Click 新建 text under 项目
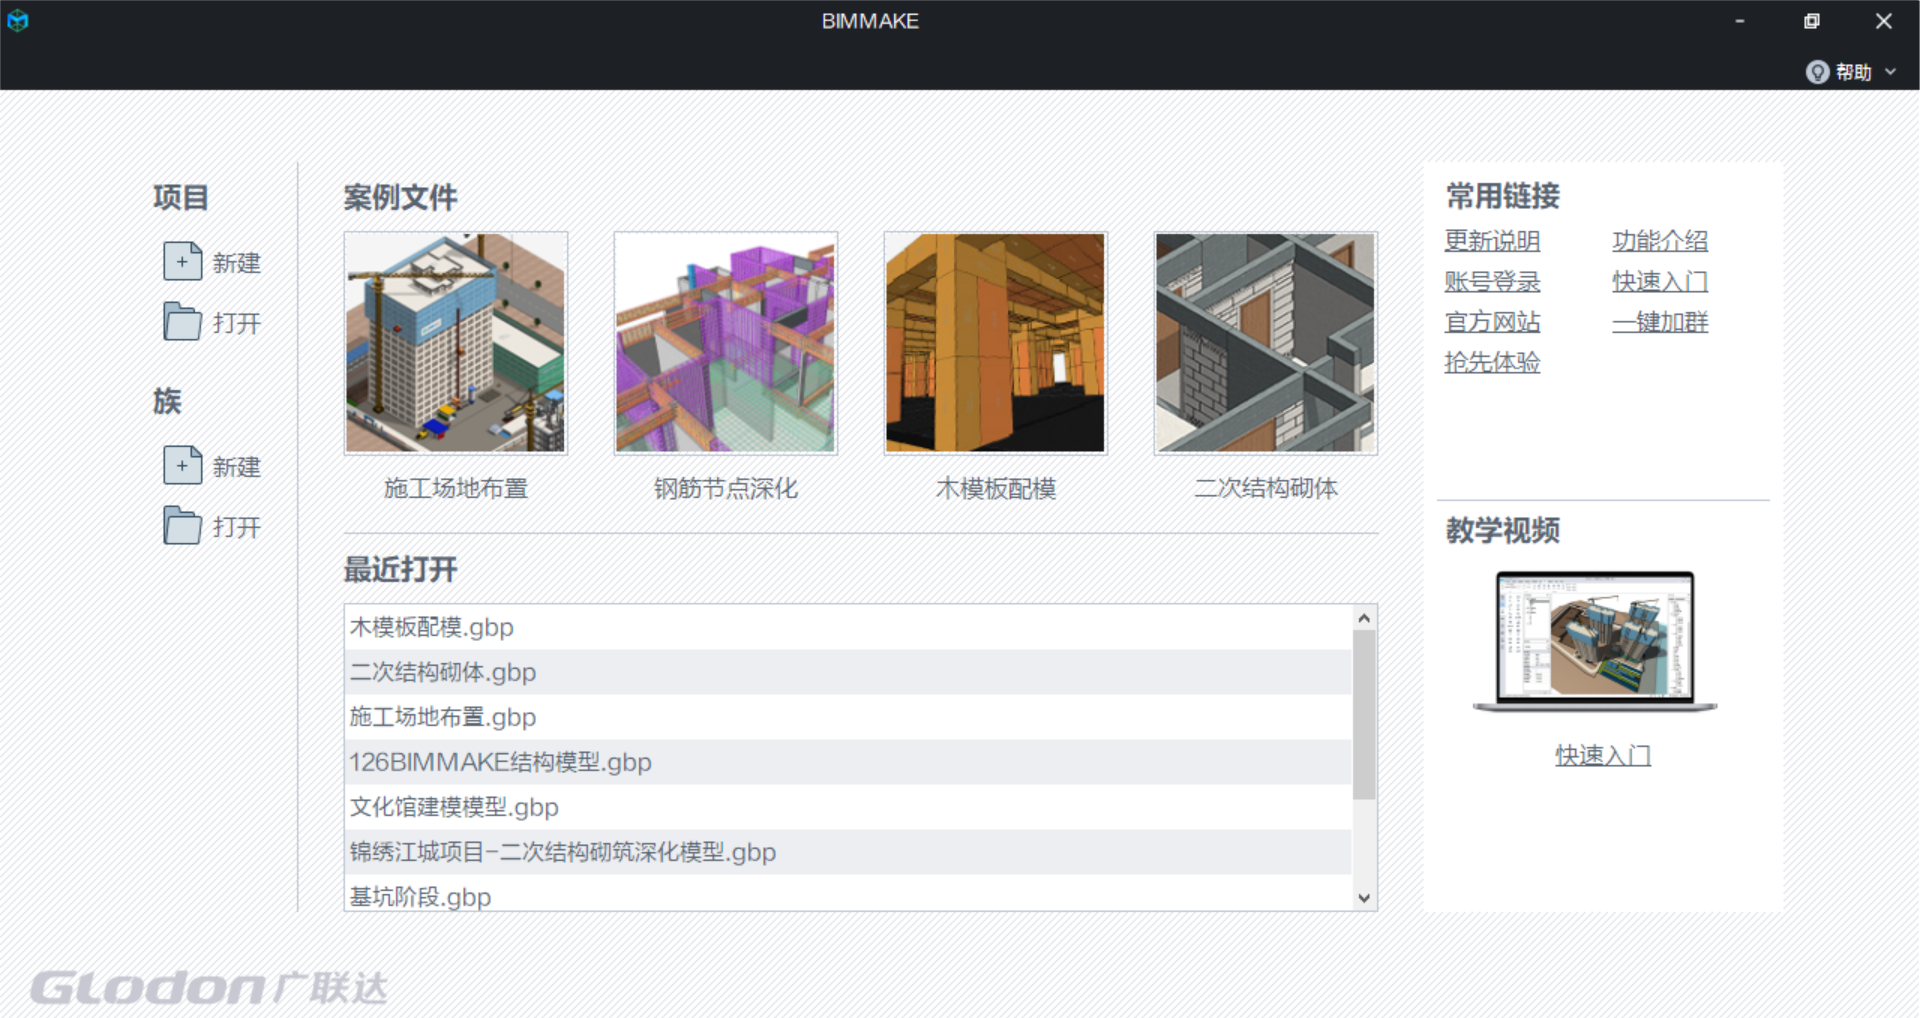1920x1018 pixels. click(236, 263)
